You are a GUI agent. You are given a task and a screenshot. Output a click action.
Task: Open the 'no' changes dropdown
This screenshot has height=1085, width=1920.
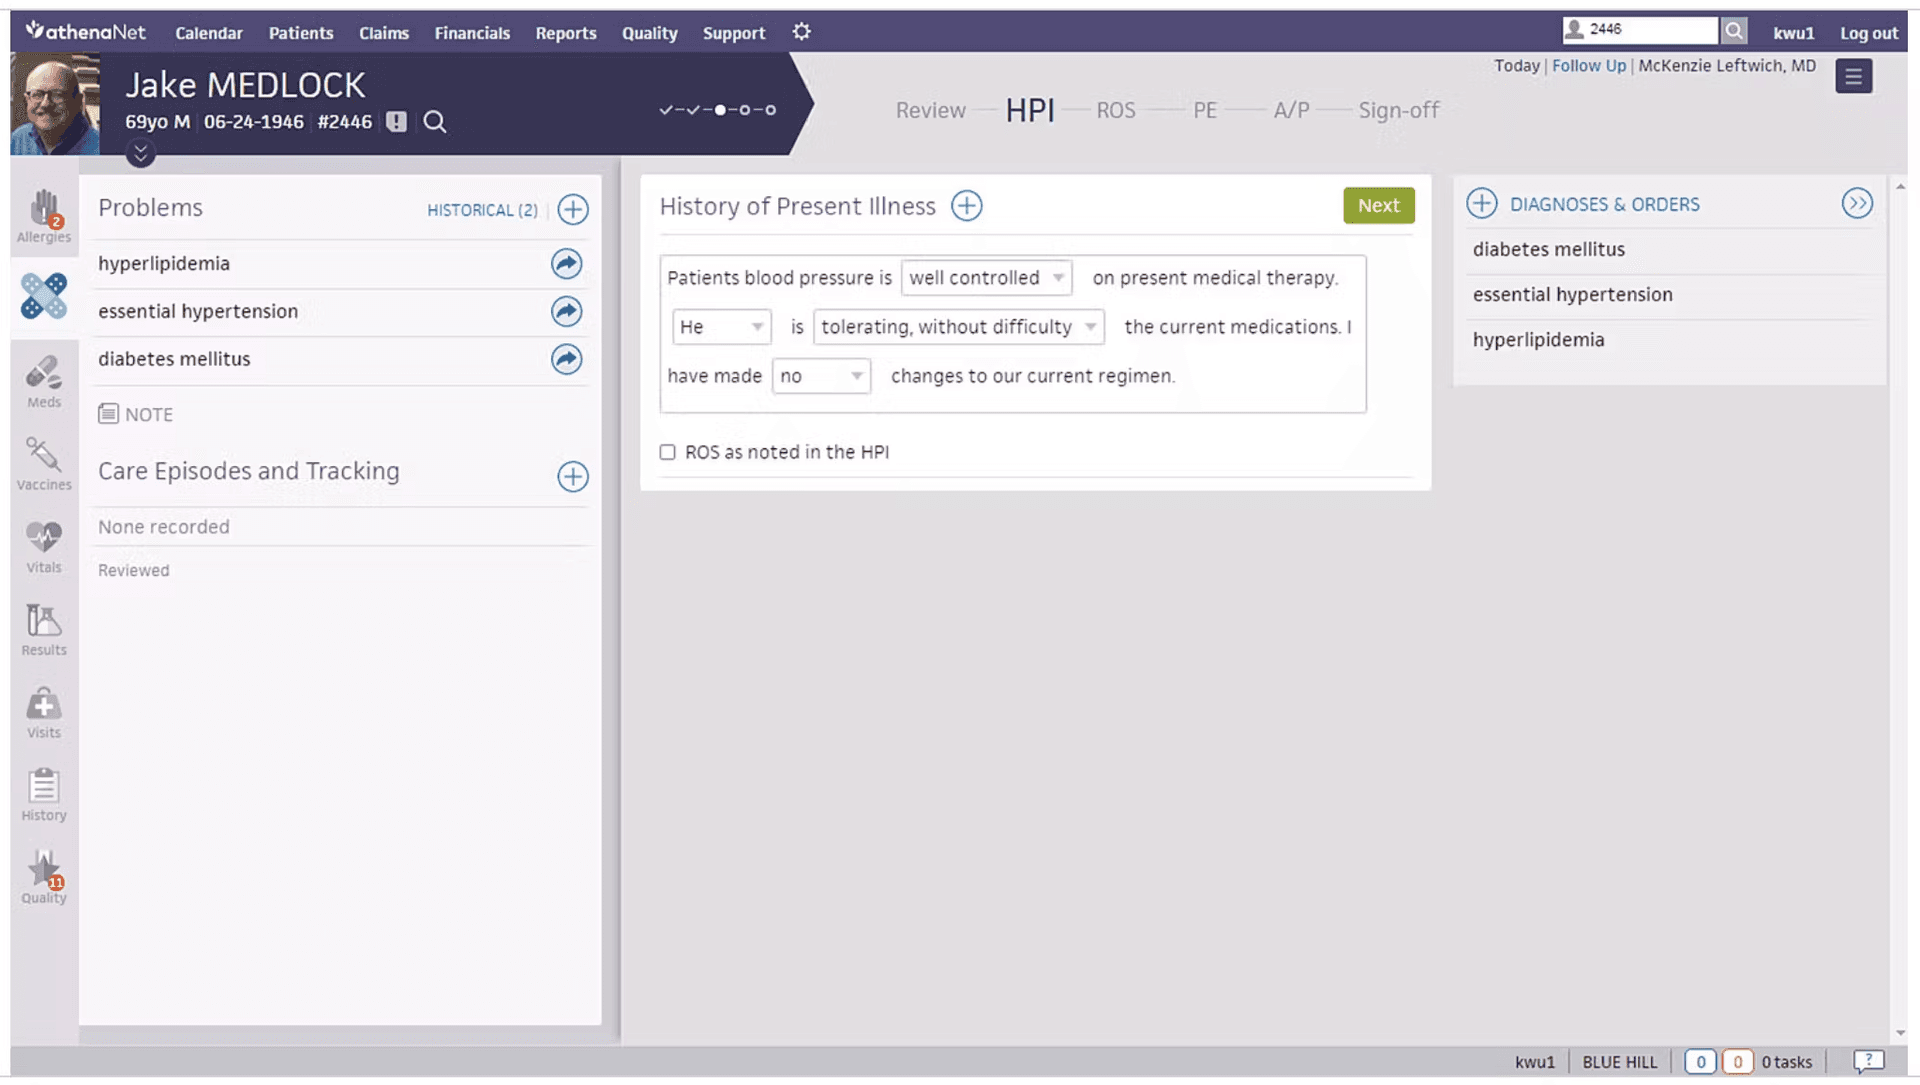(x=821, y=376)
